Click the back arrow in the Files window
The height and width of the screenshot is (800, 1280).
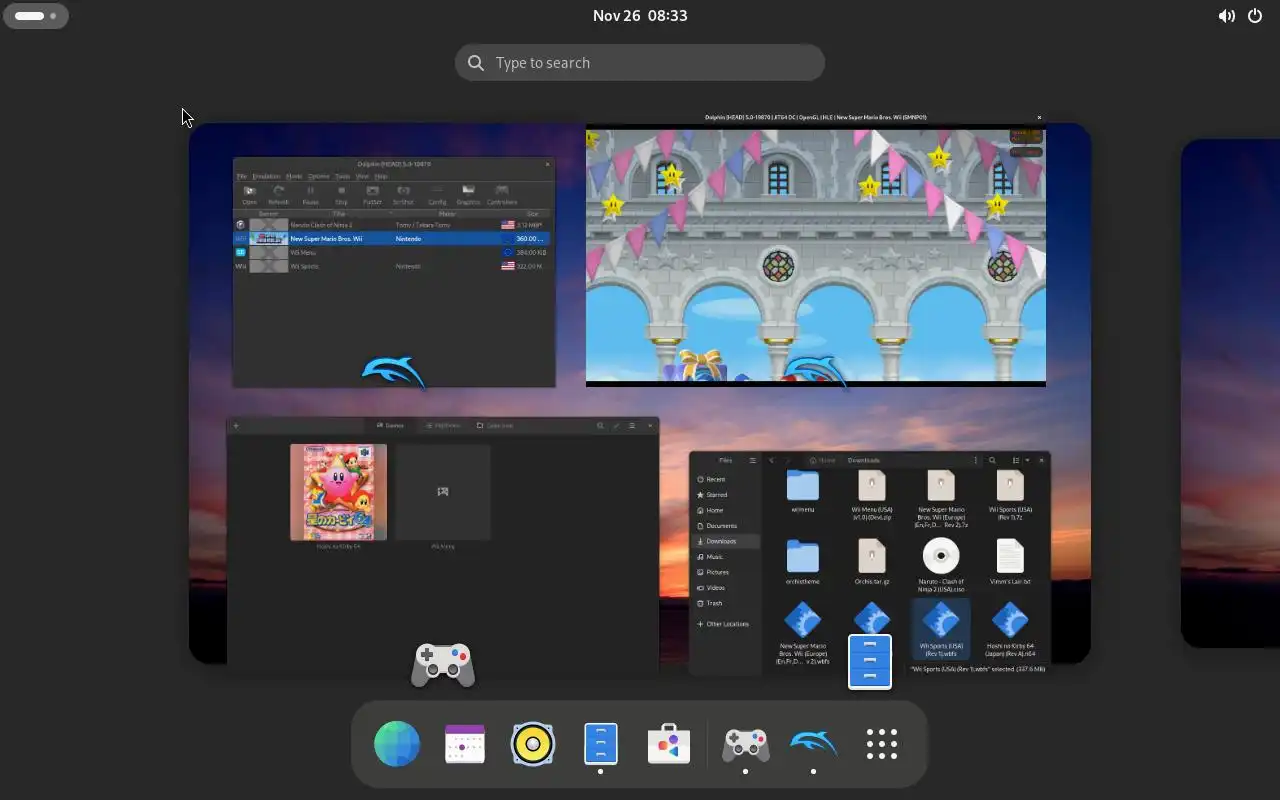(x=771, y=461)
